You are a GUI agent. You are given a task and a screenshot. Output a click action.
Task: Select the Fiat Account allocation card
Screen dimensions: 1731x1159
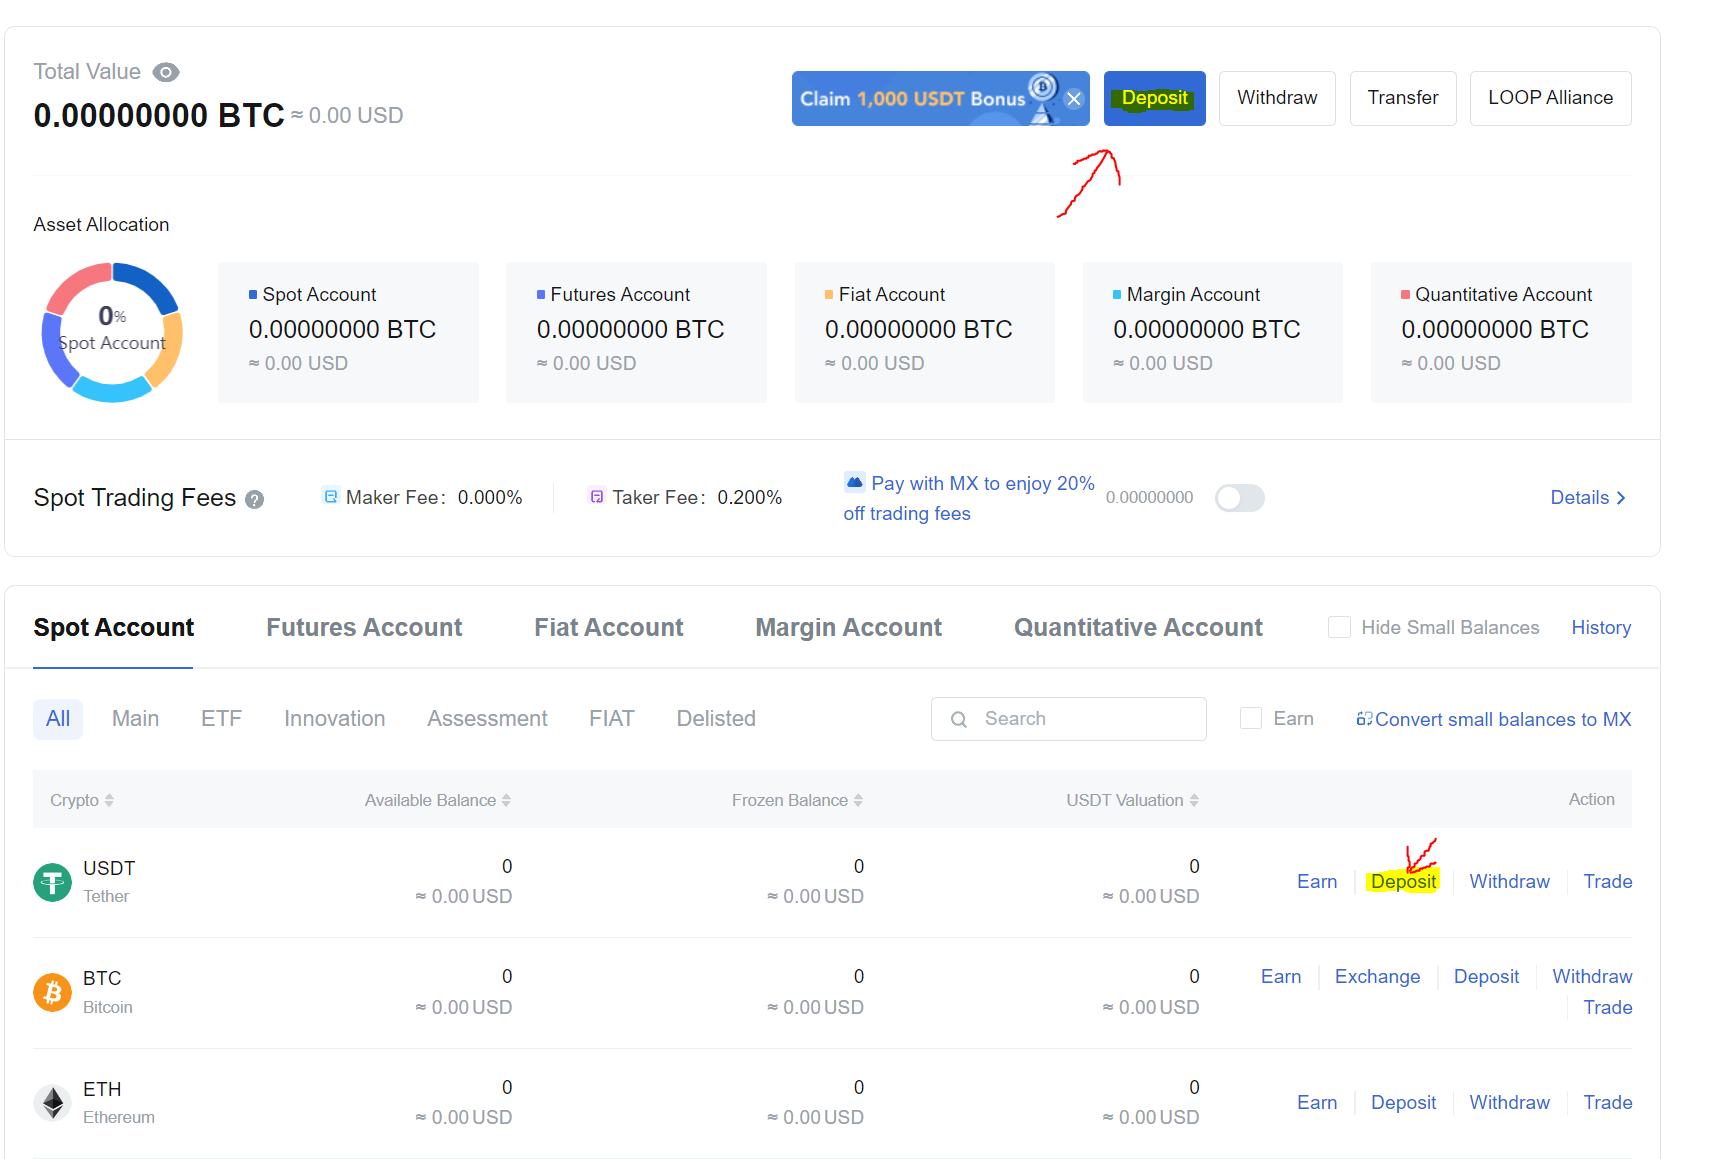[924, 332]
